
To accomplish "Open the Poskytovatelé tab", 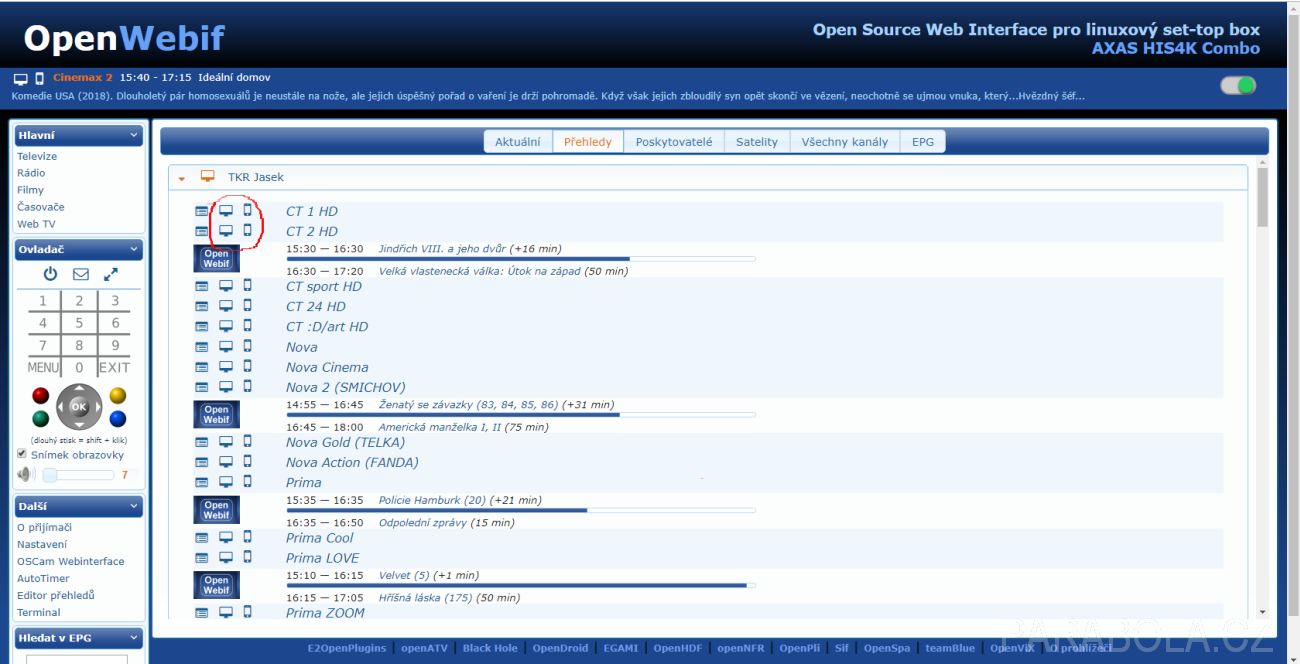I will point(674,142).
